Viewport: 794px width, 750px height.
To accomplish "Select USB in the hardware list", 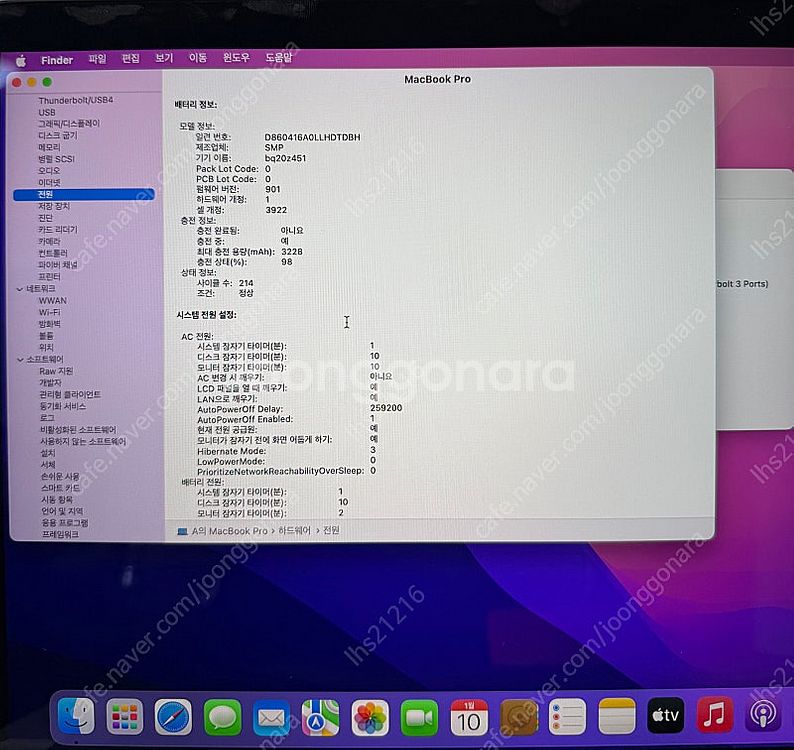I will pyautogui.click(x=47, y=112).
